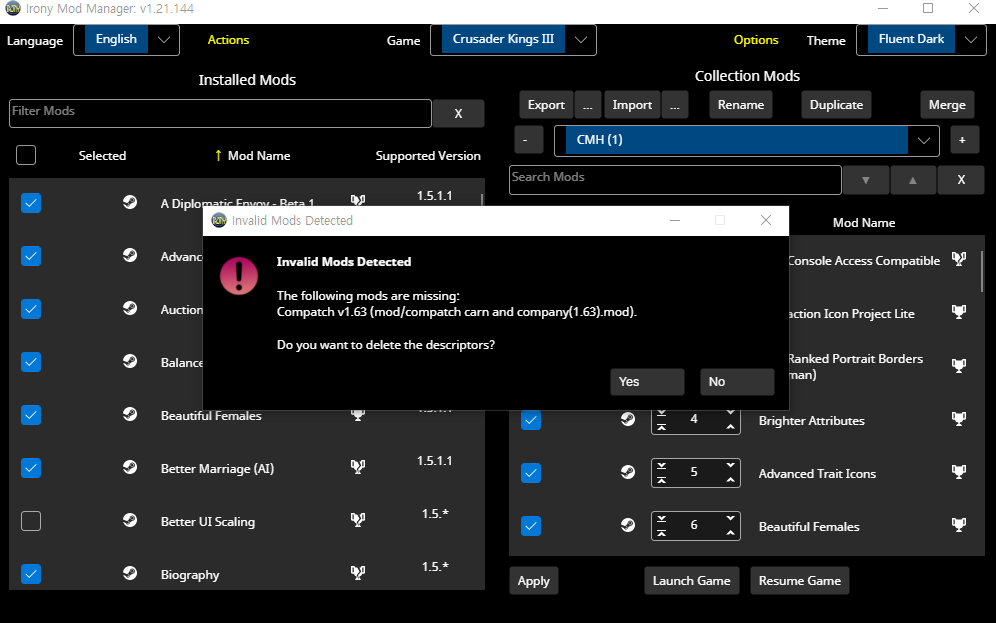The width and height of the screenshot is (996, 623).
Task: Click achievement trophy icon for Better Marriage (AI)
Action: click(358, 467)
